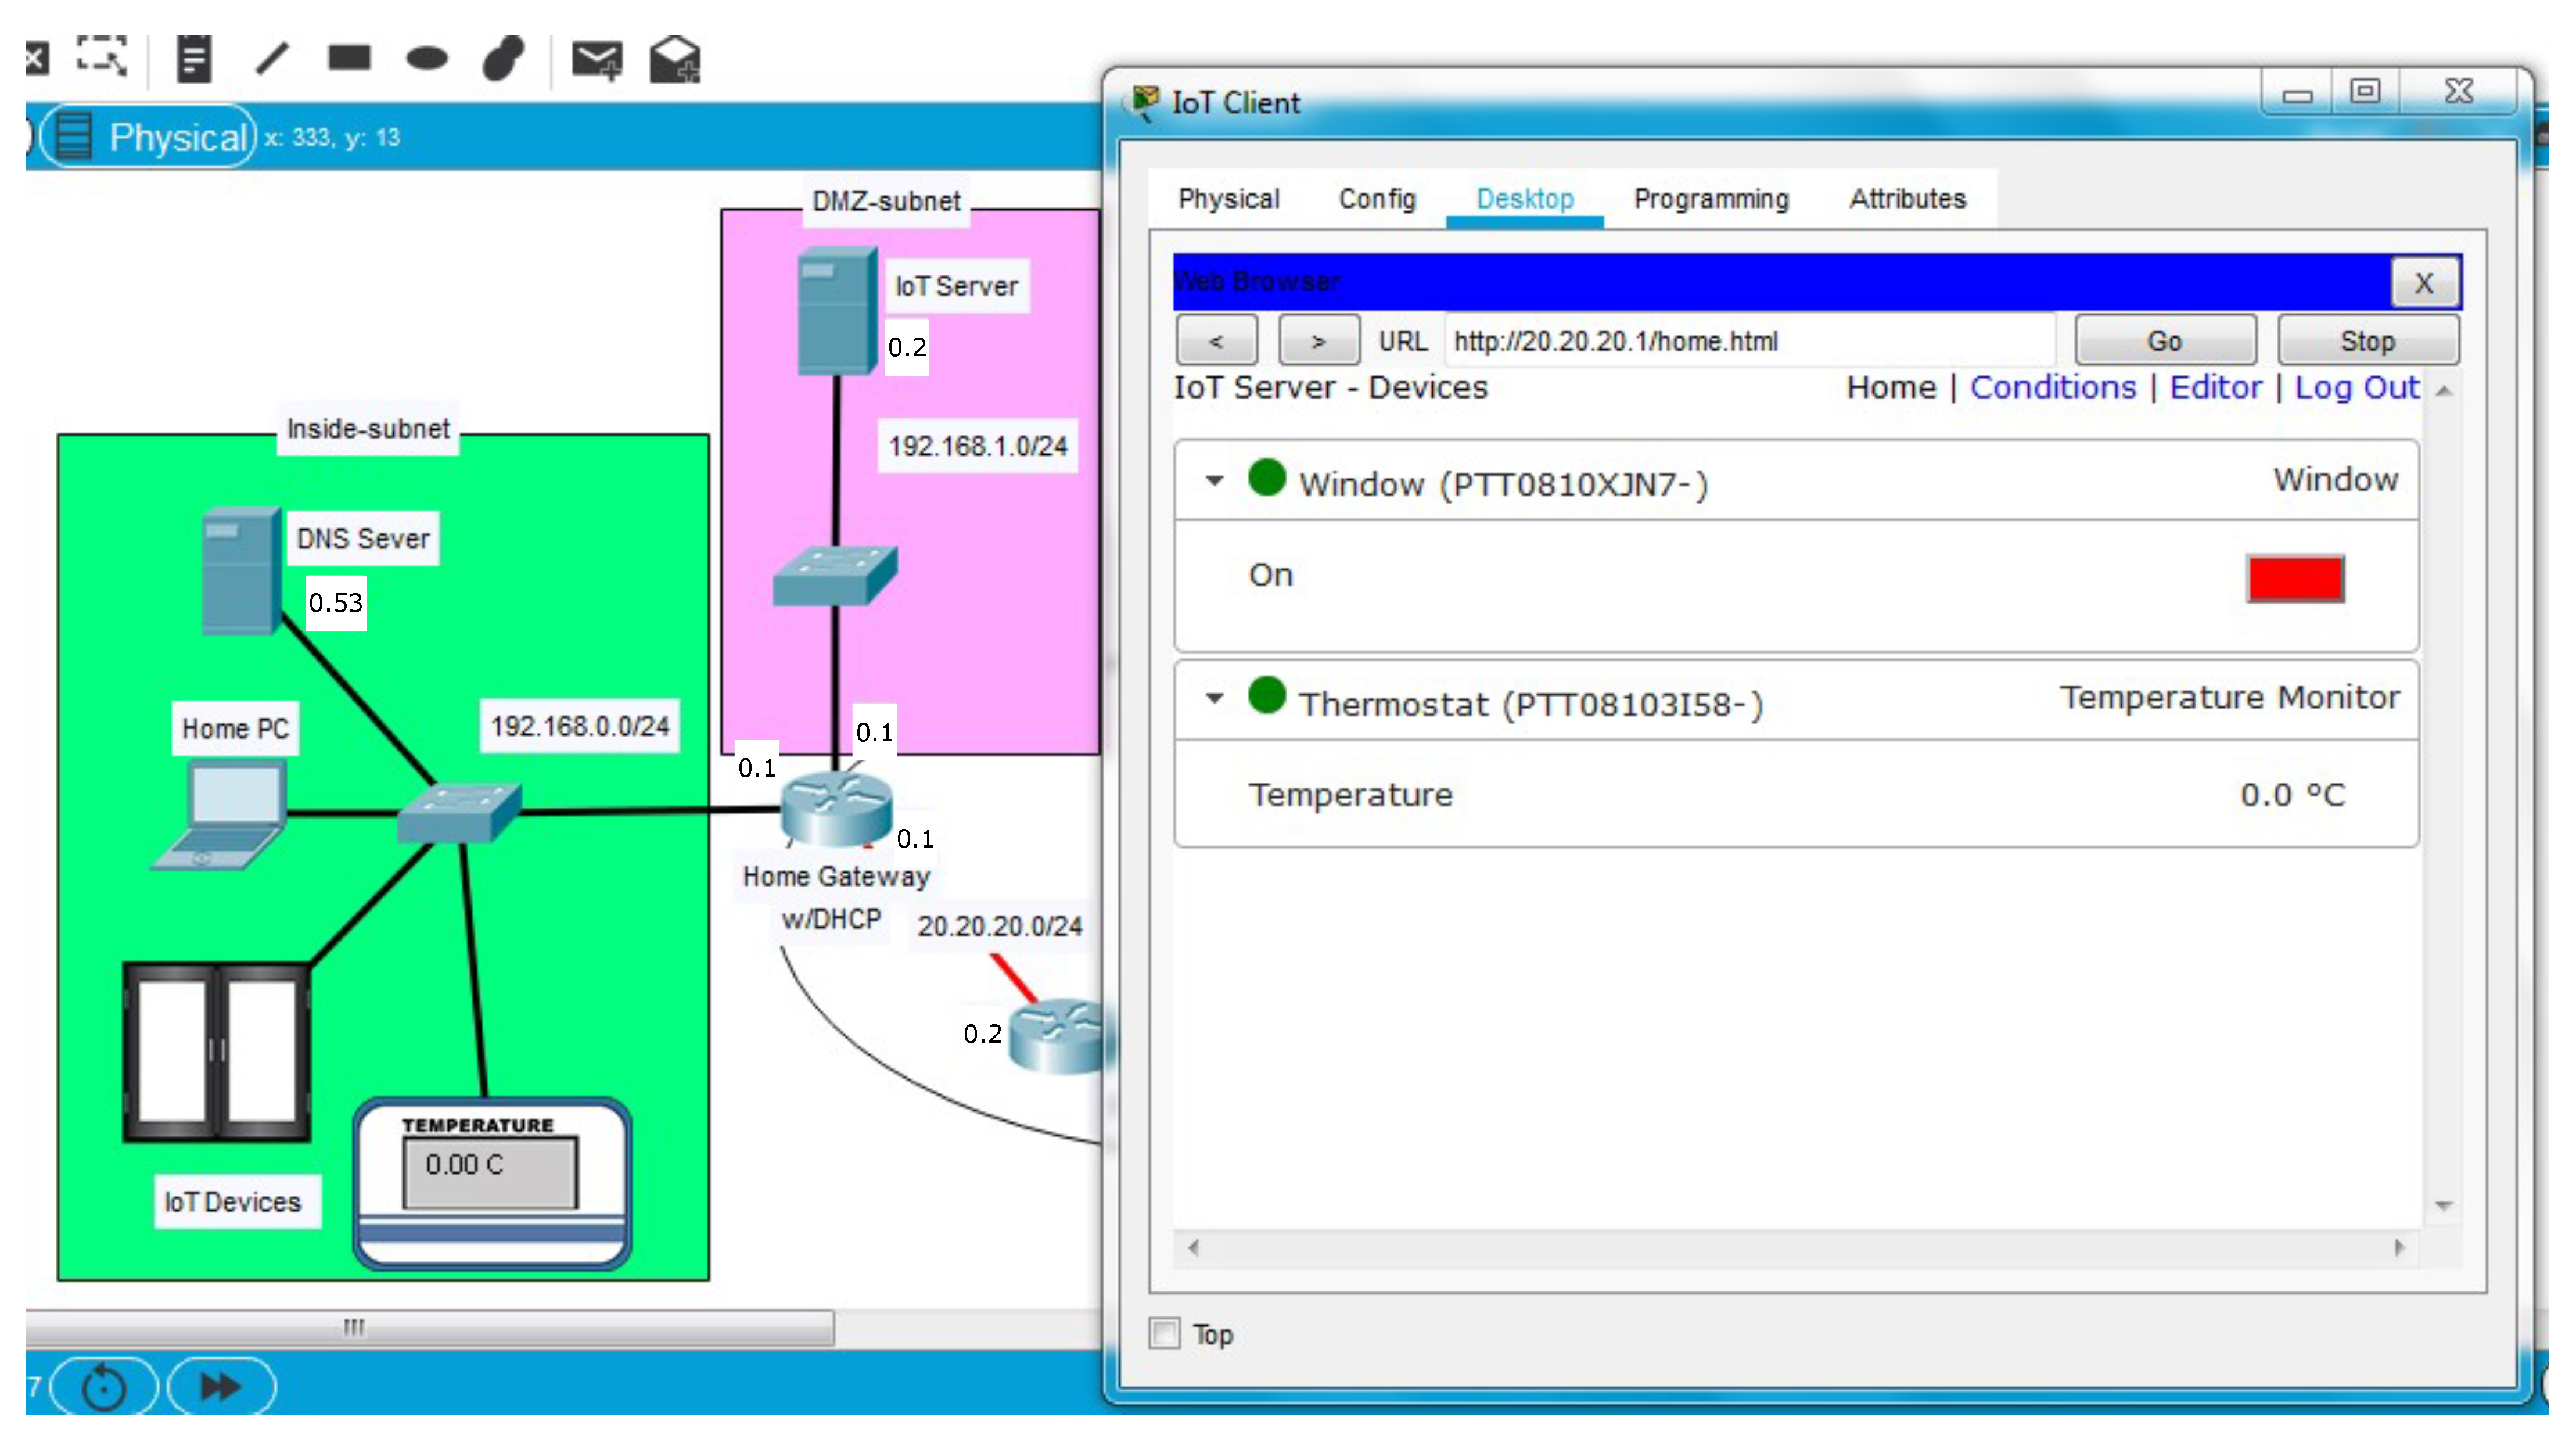Viewport: 2576px width, 1439px height.
Task: Select the Draw Freeform shape tool
Action: click(503, 60)
